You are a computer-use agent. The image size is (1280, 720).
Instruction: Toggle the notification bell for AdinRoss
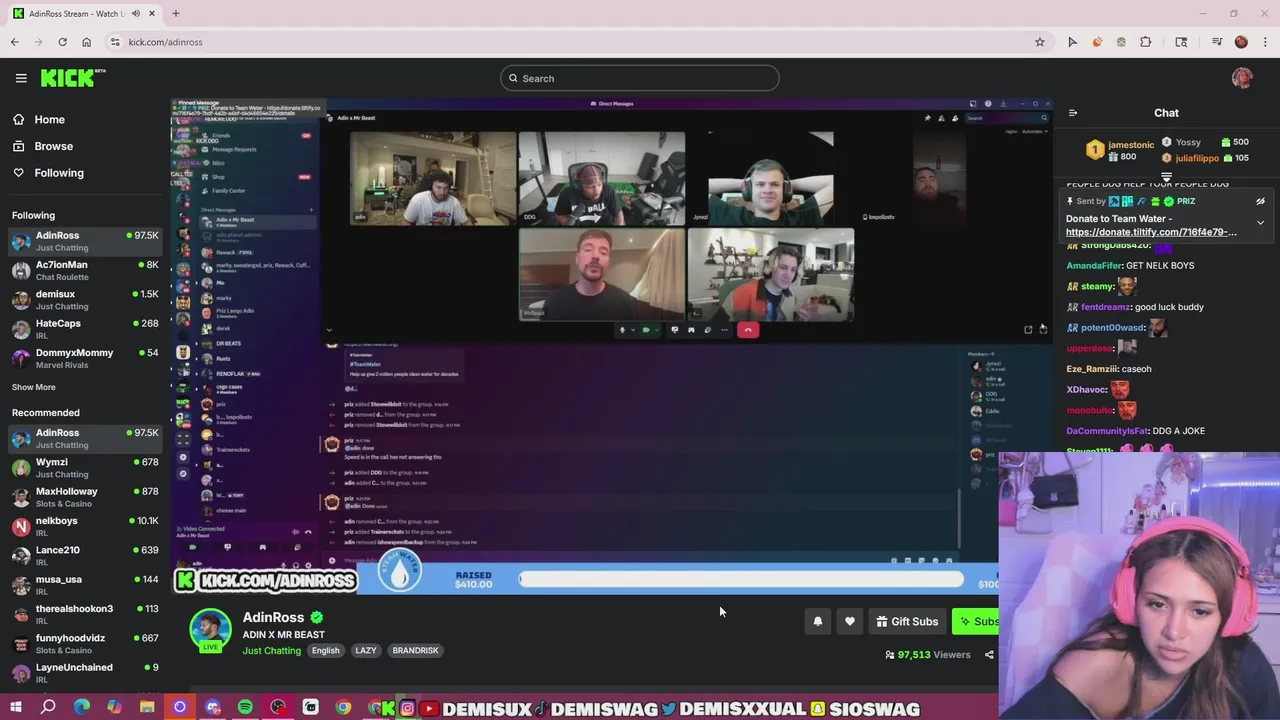[817, 621]
